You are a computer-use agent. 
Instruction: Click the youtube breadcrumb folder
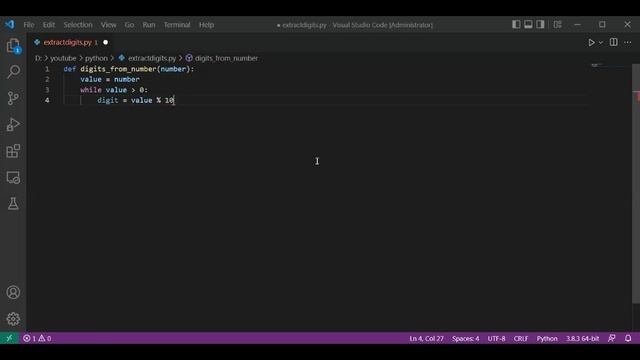[63, 58]
